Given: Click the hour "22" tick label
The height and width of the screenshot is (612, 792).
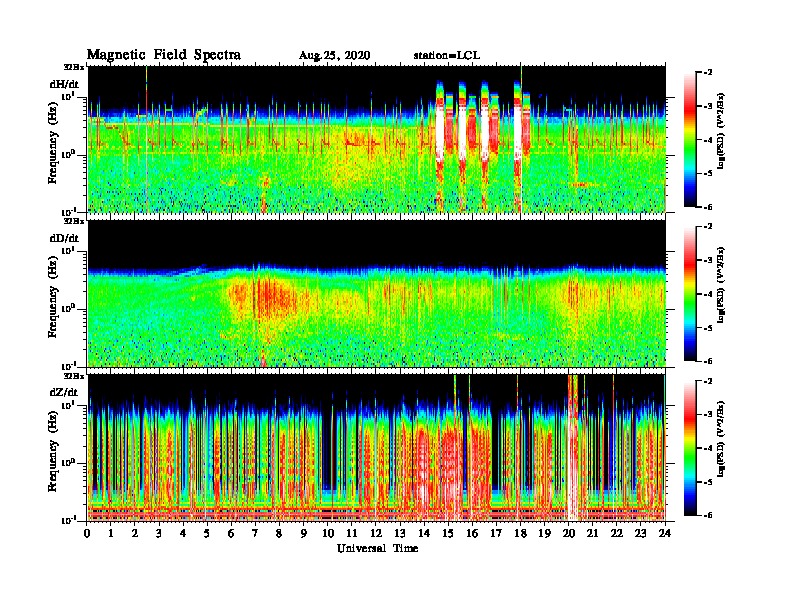Looking at the screenshot, I should tap(617, 533).
